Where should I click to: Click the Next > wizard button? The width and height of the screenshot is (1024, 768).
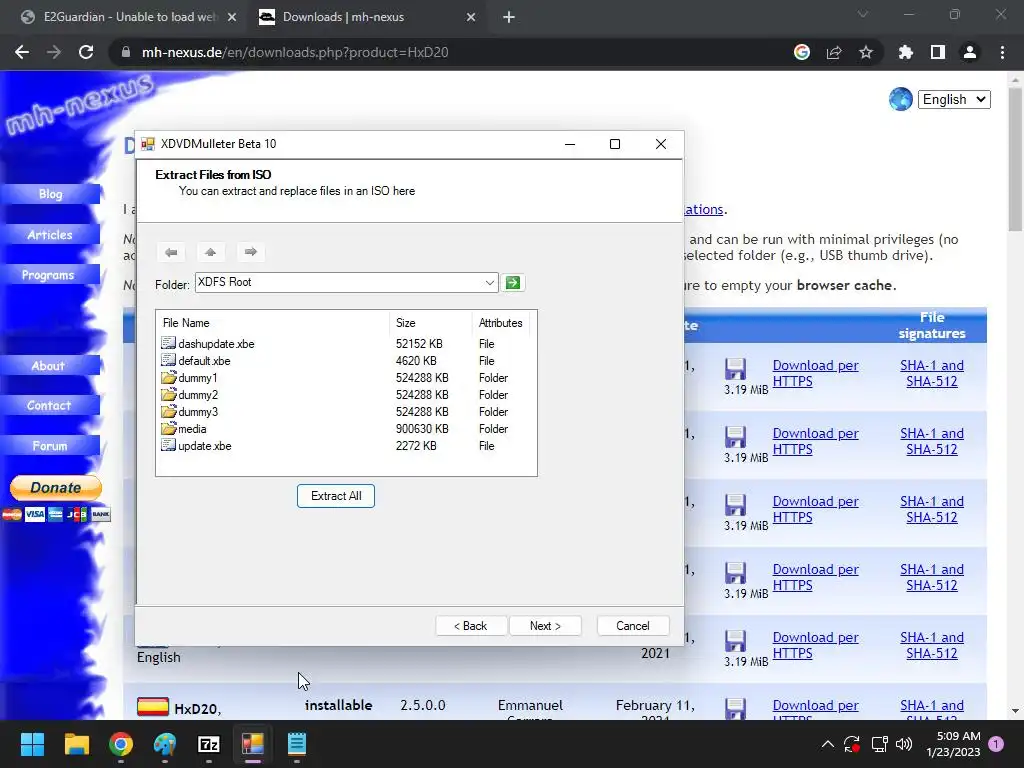click(545, 626)
